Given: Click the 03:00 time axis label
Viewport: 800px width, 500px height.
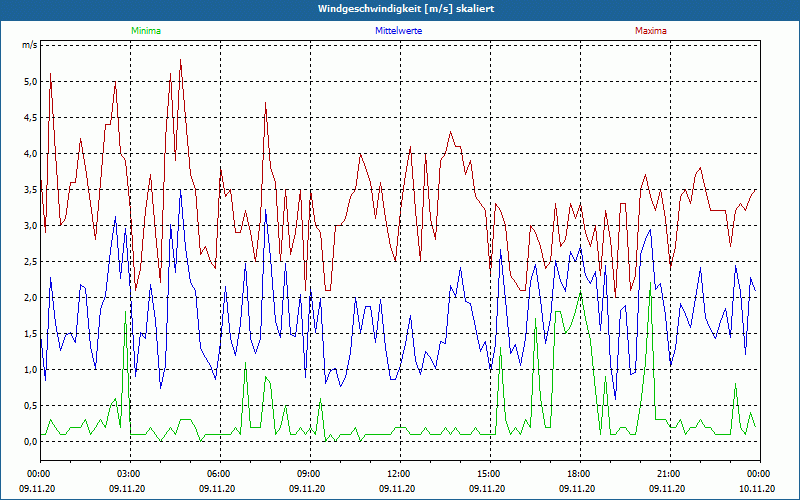Looking at the screenshot, I should (129, 474).
